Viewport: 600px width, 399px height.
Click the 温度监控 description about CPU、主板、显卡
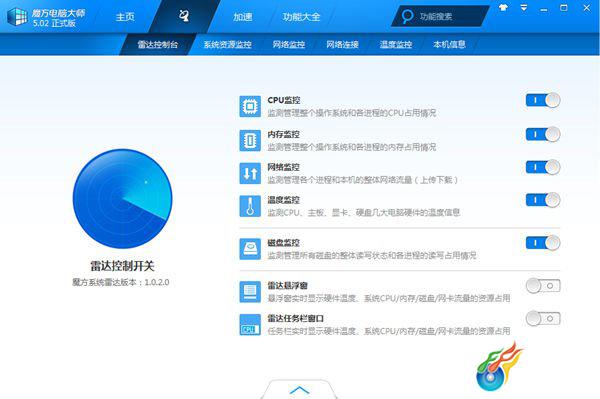364,213
